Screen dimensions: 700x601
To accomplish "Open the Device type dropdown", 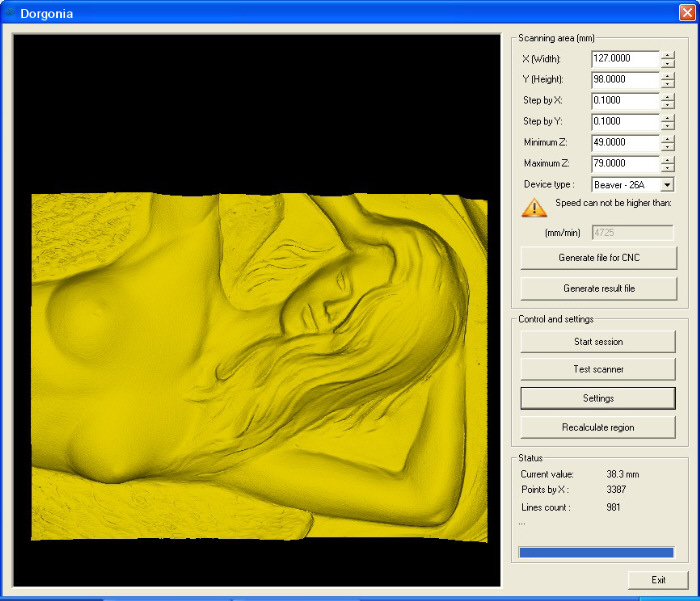I will [x=667, y=185].
